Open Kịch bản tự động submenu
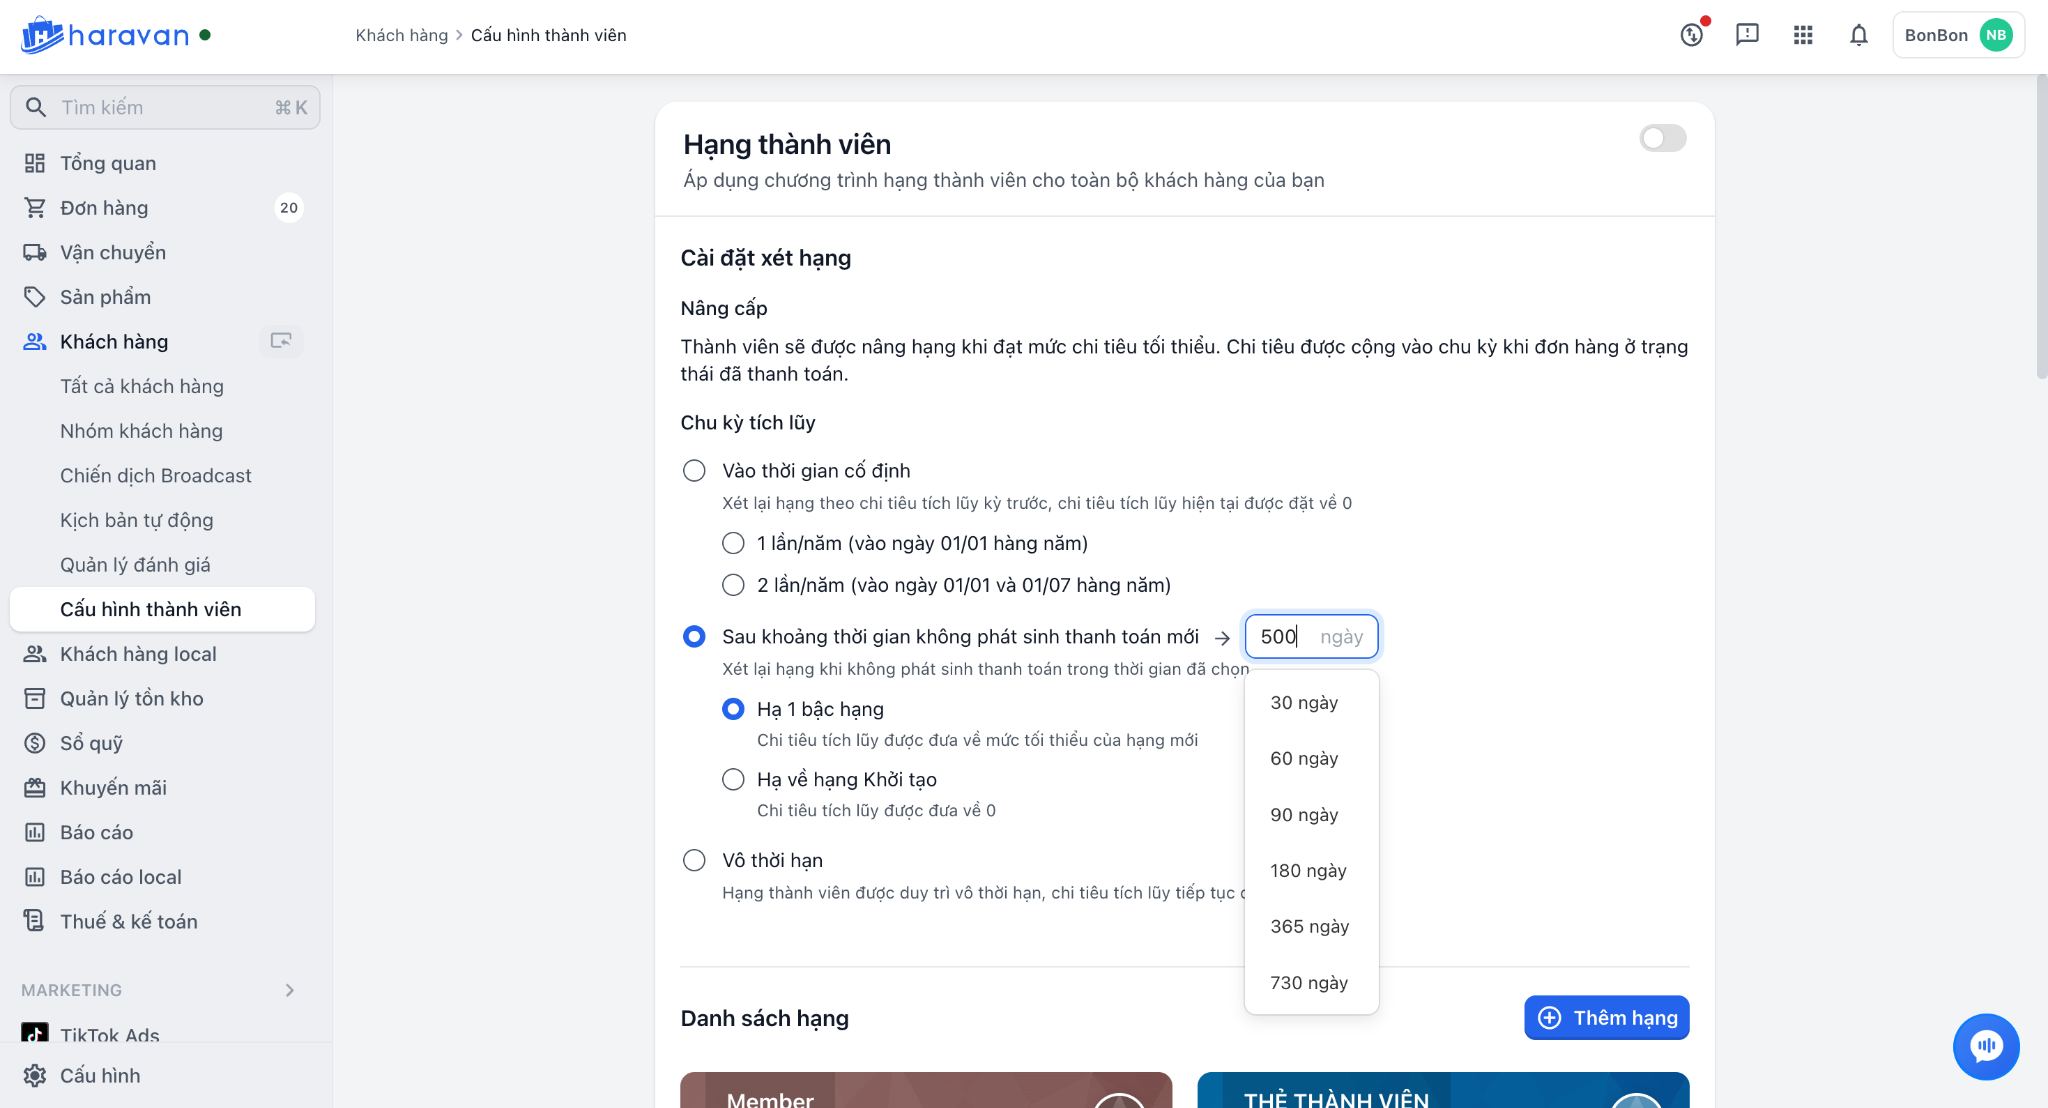This screenshot has width=2048, height=1108. (x=136, y=520)
